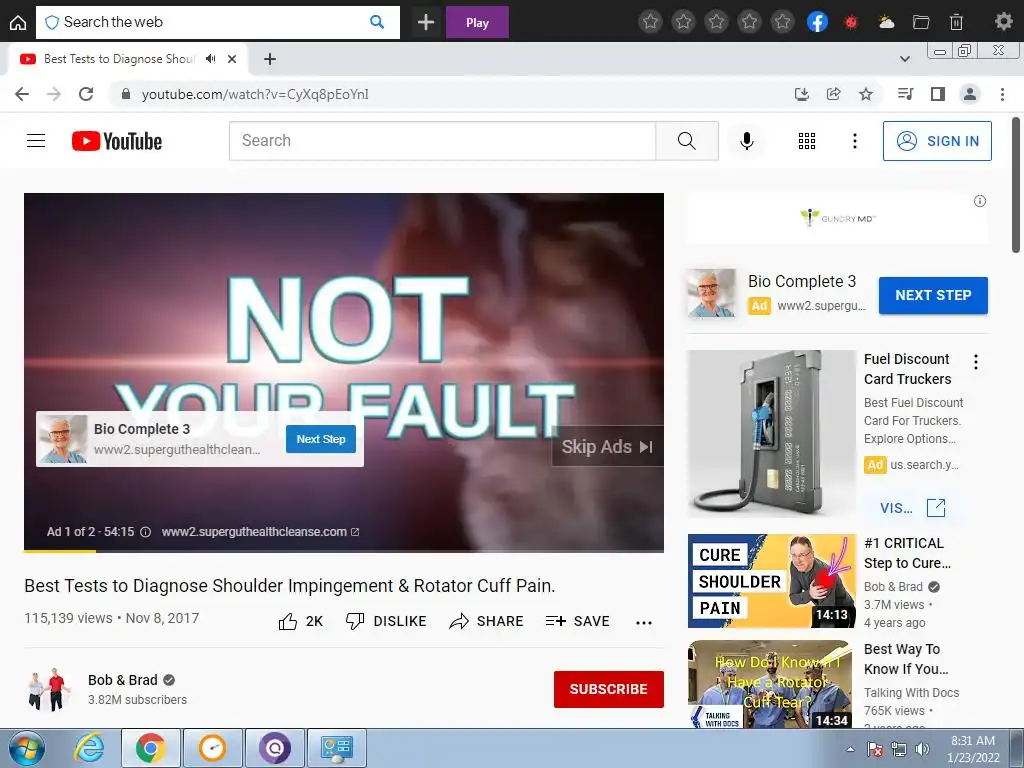The width and height of the screenshot is (1024, 768).
Task: Click the fuel pump ad thumbnail
Action: (771, 434)
